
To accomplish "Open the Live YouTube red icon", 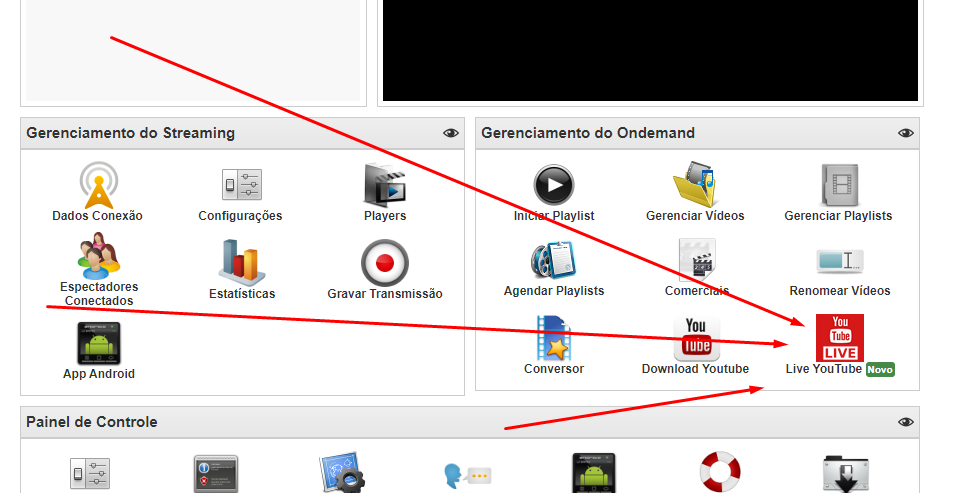I will 839,337.
